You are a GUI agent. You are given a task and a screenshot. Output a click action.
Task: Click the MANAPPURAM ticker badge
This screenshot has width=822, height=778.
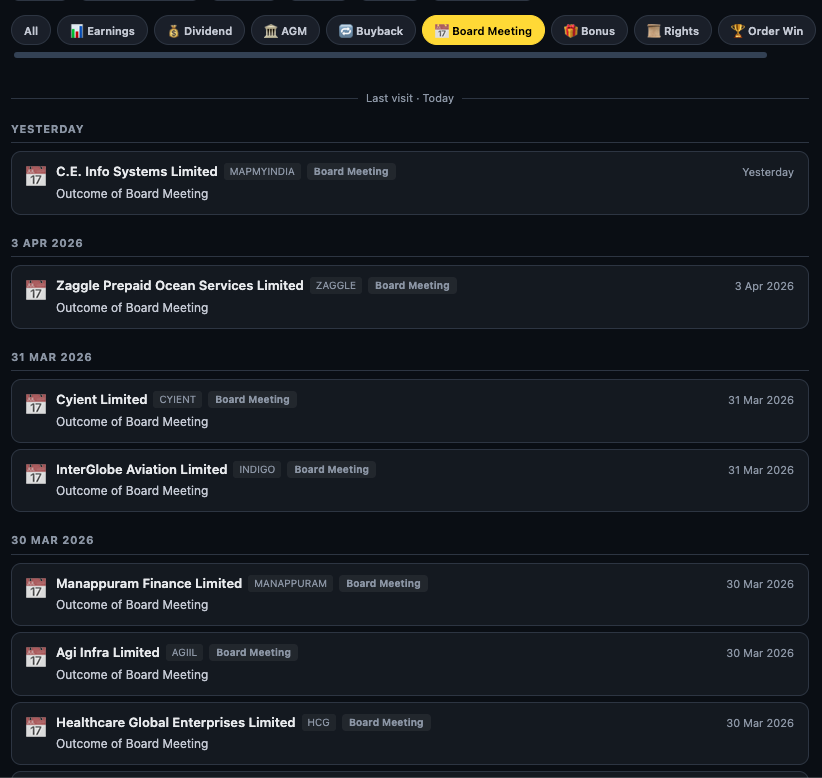tap(290, 584)
